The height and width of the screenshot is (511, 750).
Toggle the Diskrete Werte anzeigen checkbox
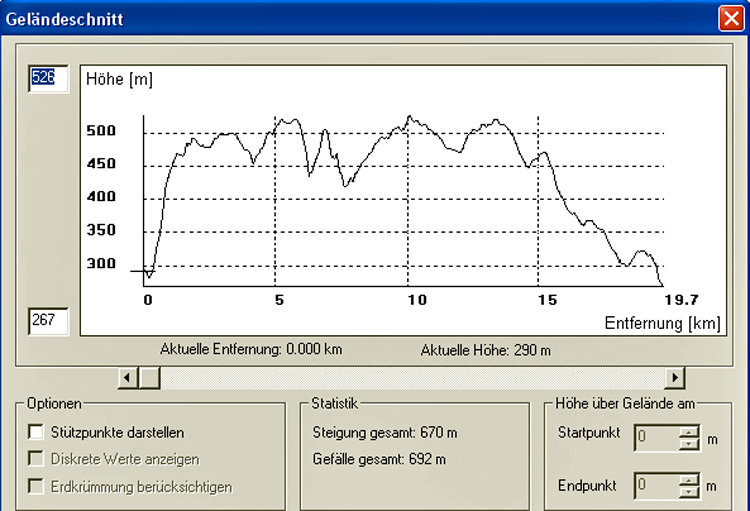pos(37,460)
